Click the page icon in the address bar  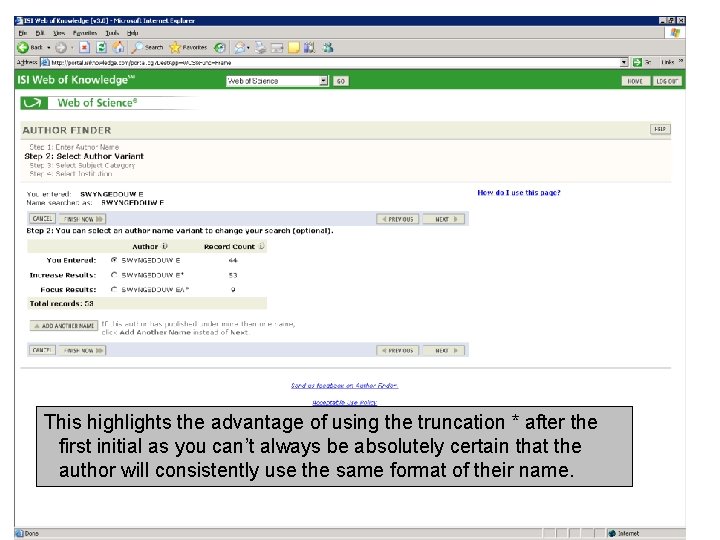(x=45, y=62)
